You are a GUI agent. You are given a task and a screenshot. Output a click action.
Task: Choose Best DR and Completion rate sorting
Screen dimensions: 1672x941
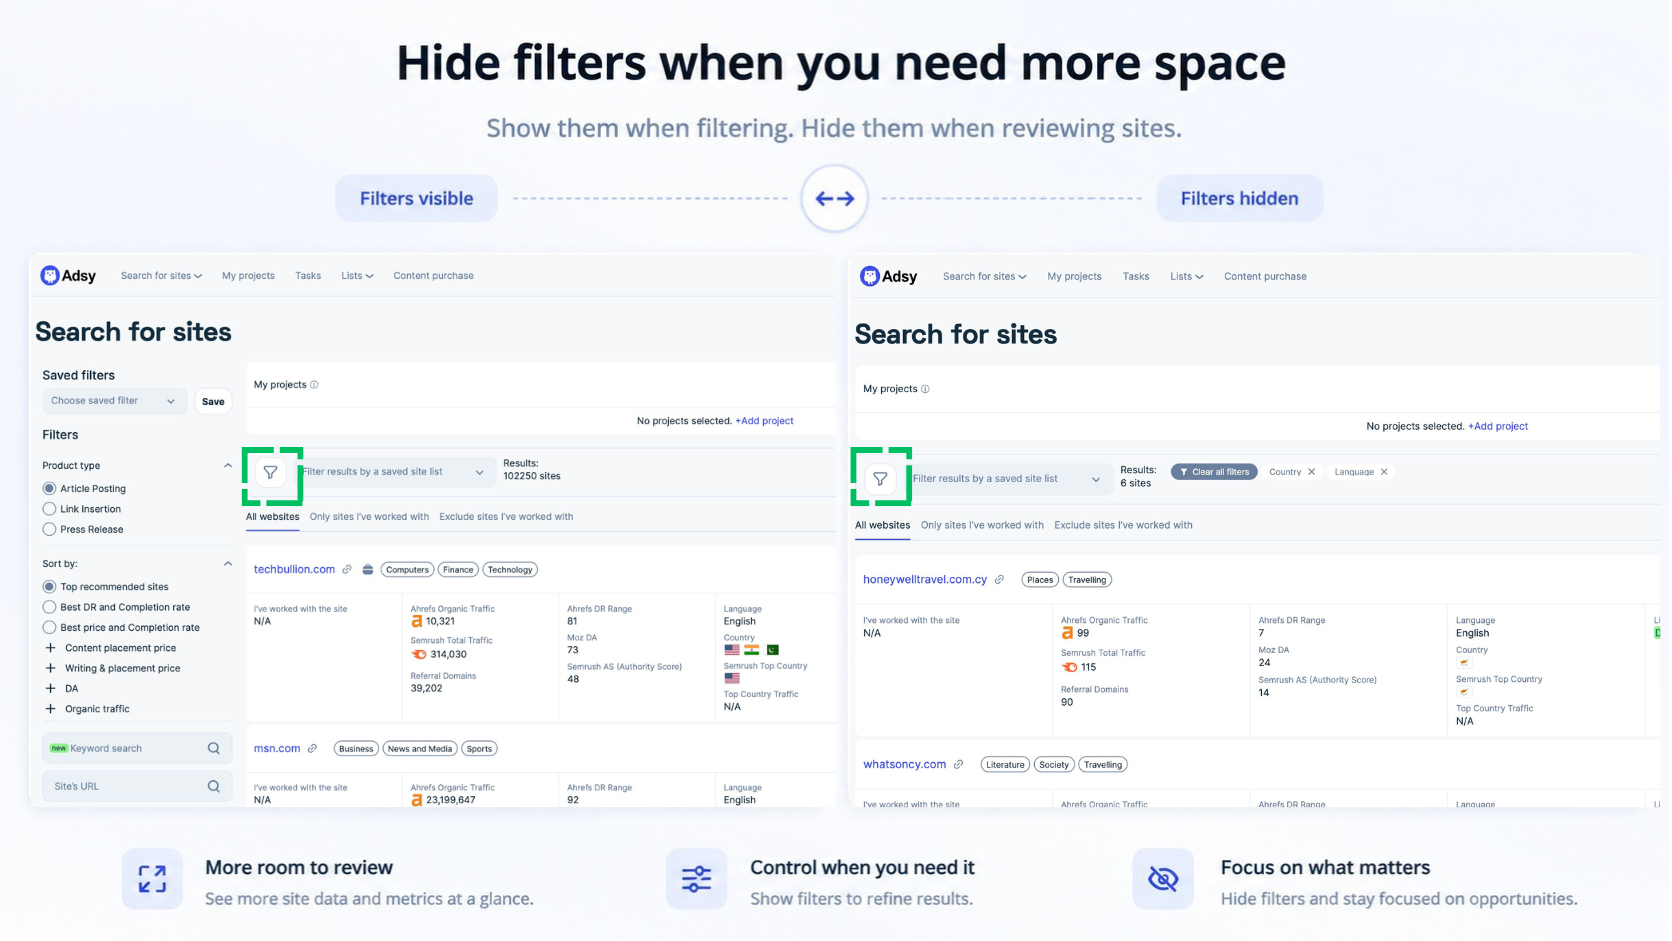(49, 608)
